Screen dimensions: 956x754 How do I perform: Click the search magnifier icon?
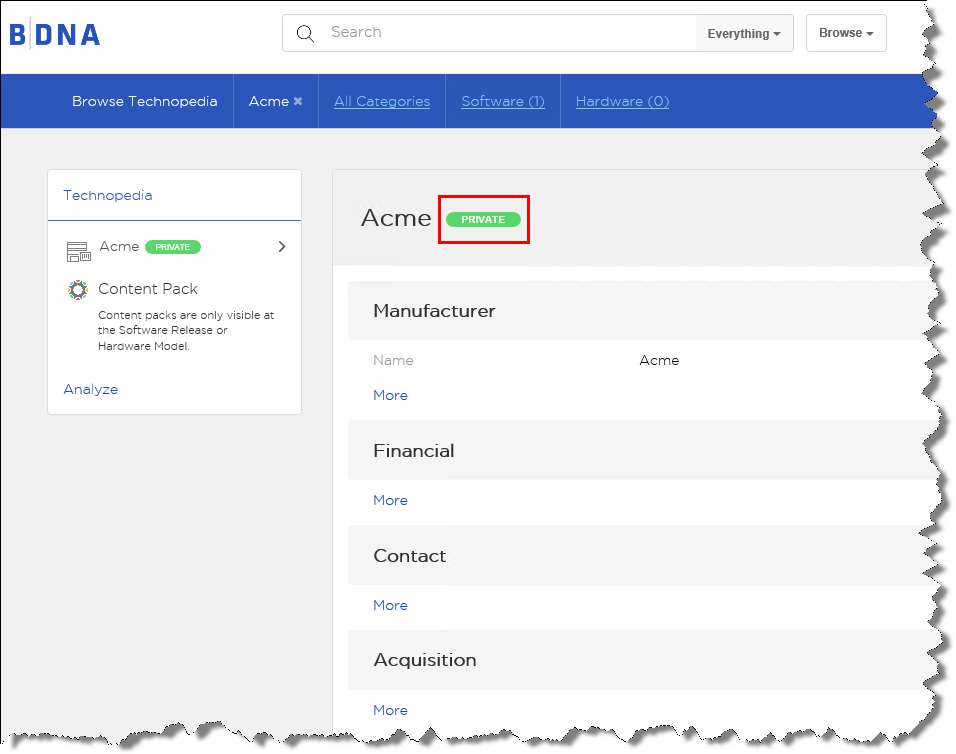305,34
